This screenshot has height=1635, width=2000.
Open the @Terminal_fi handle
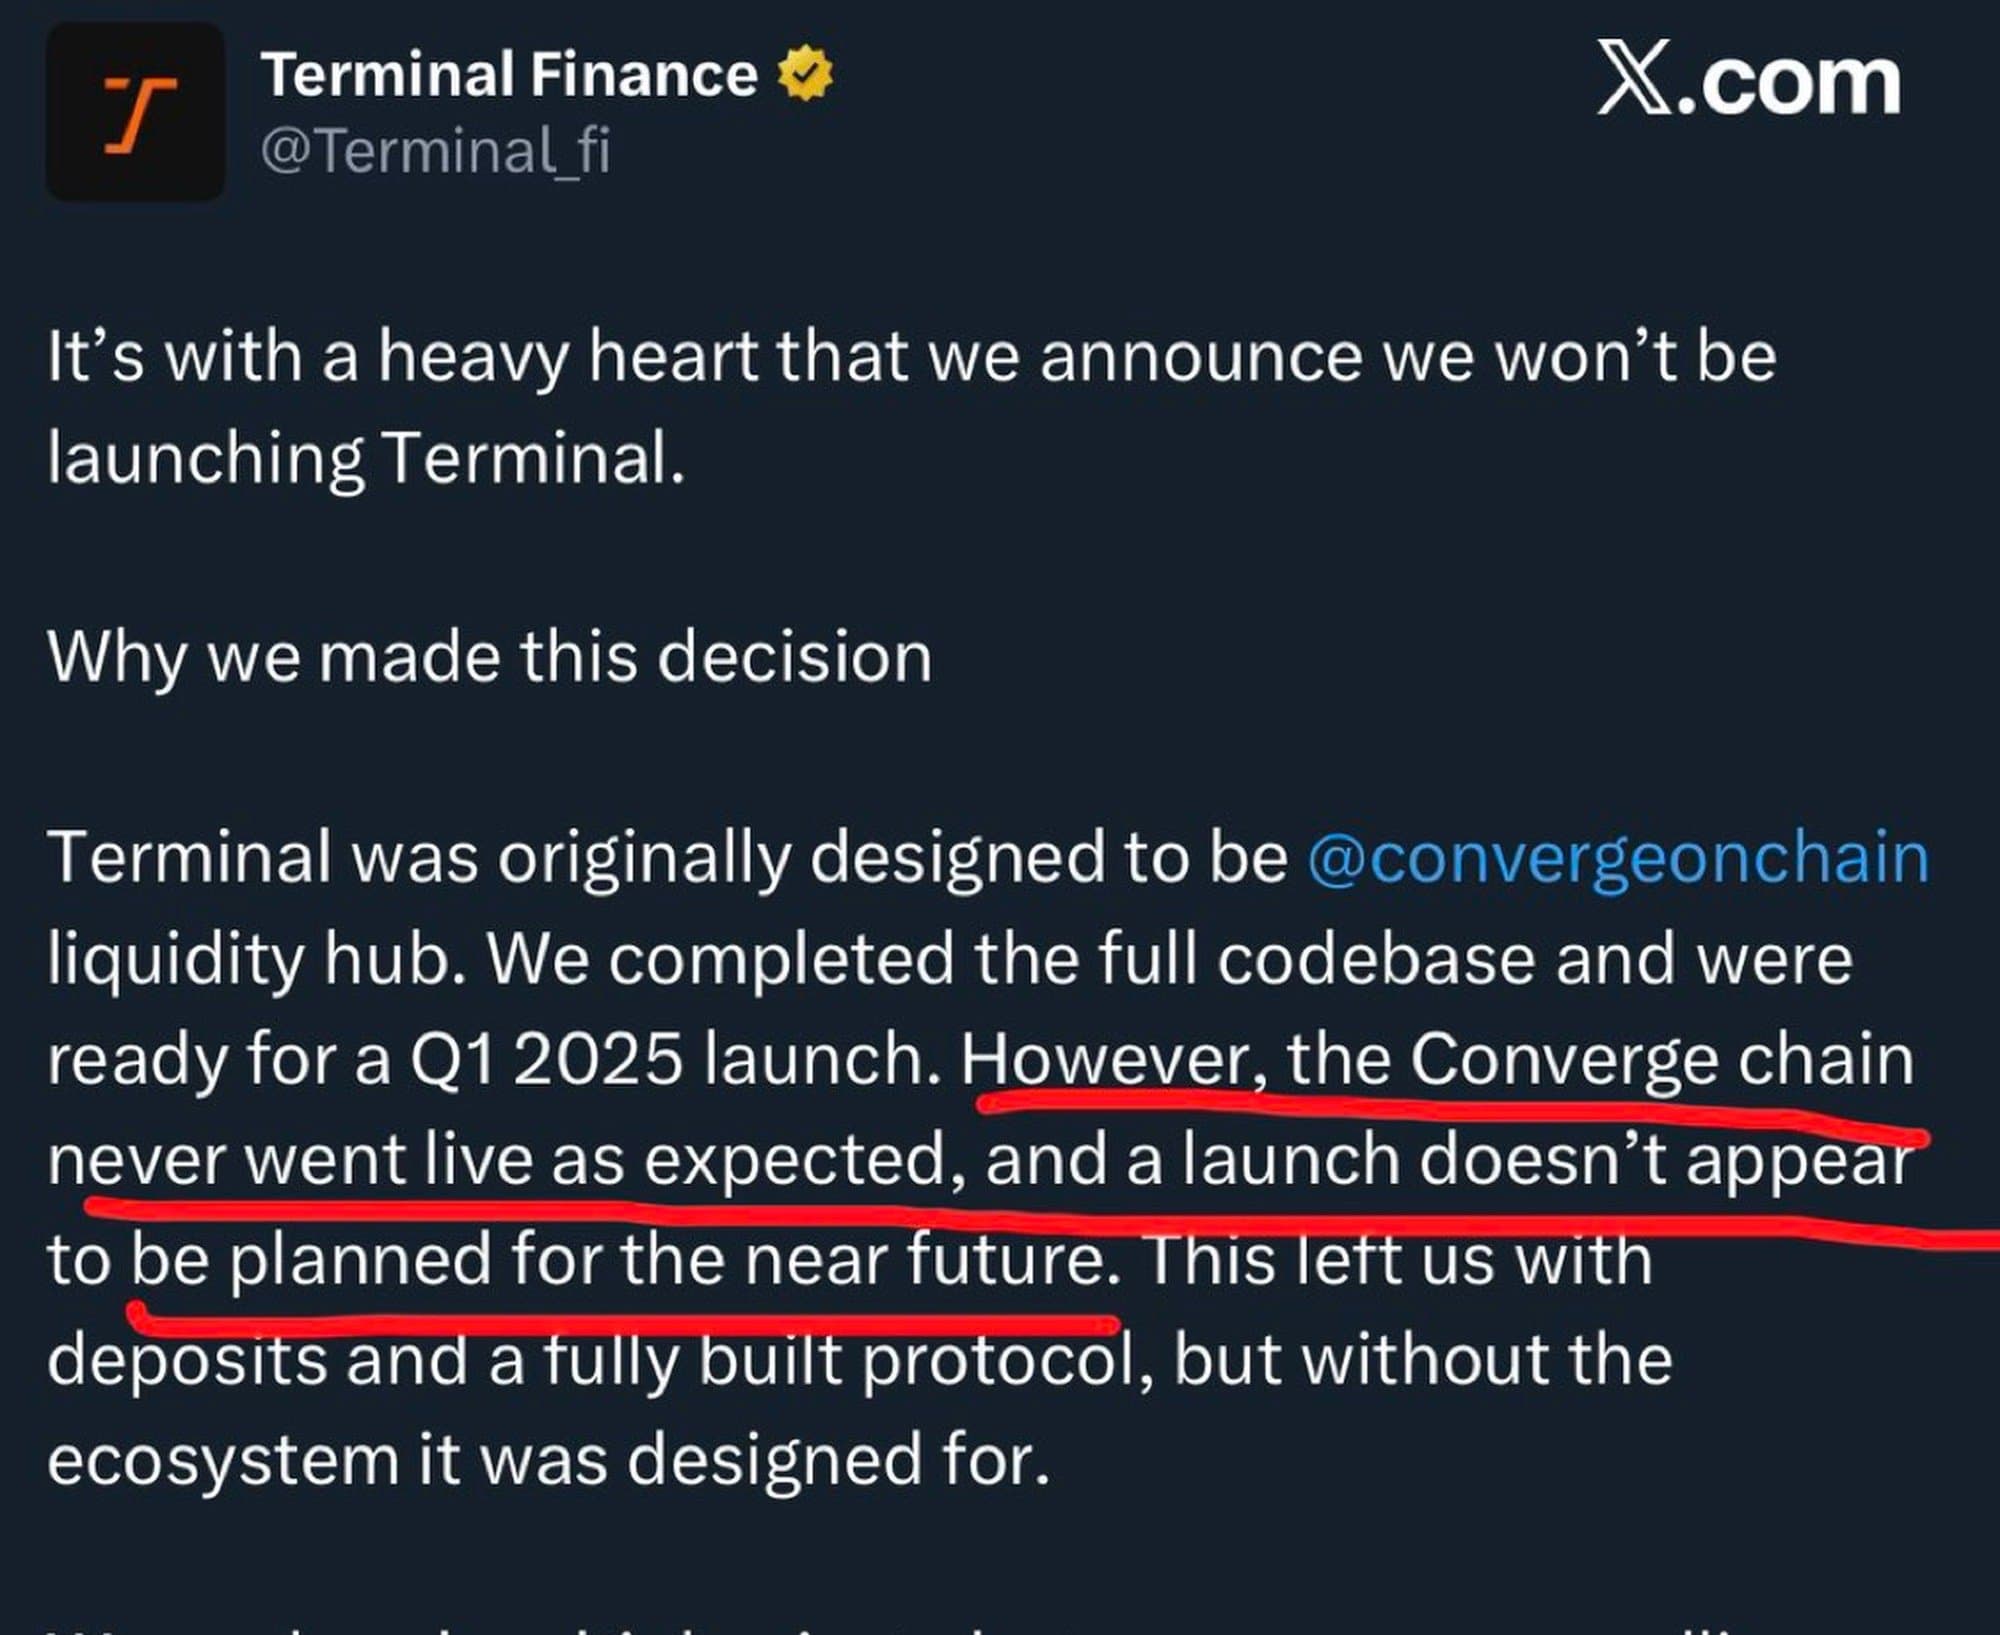coord(435,152)
